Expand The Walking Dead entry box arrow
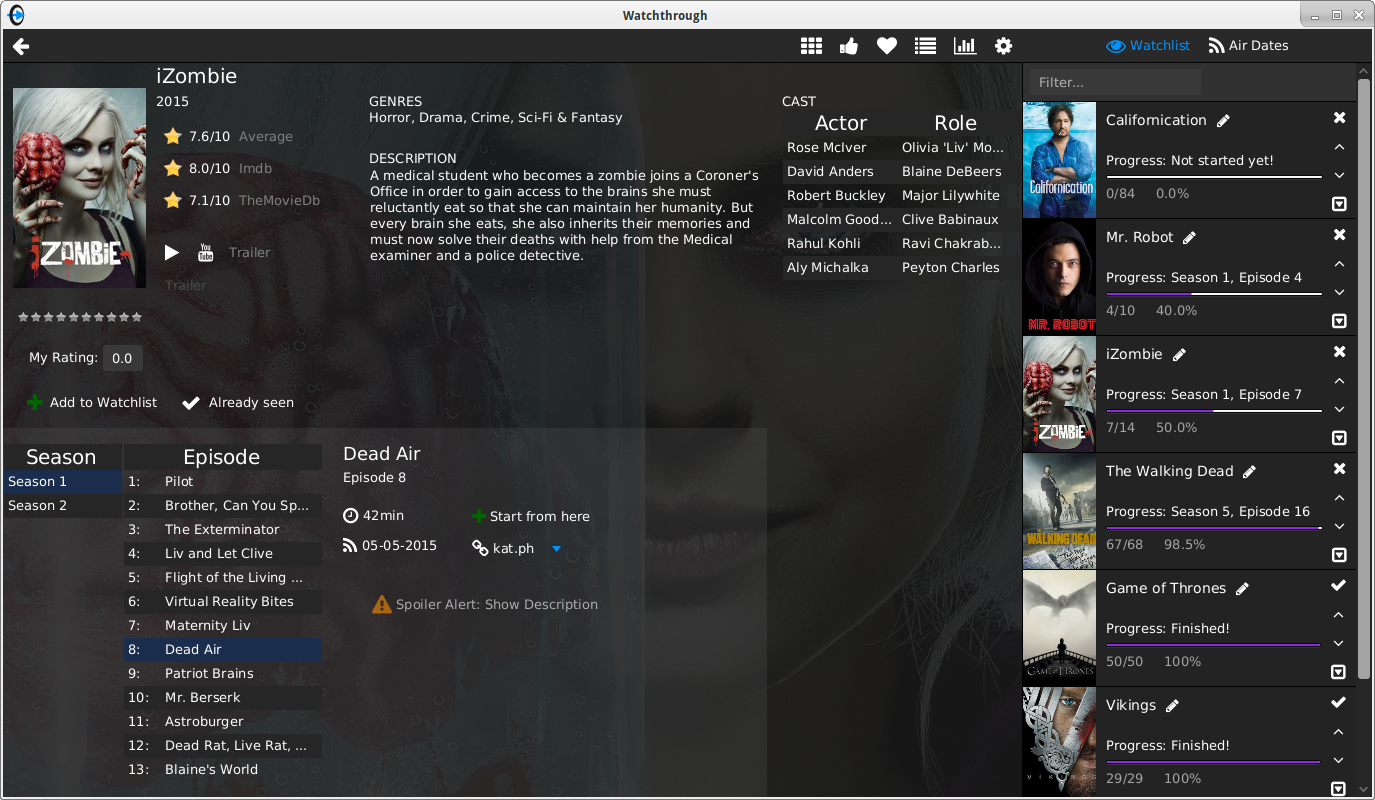Screen dimensions: 1375x800 coord(1339,555)
